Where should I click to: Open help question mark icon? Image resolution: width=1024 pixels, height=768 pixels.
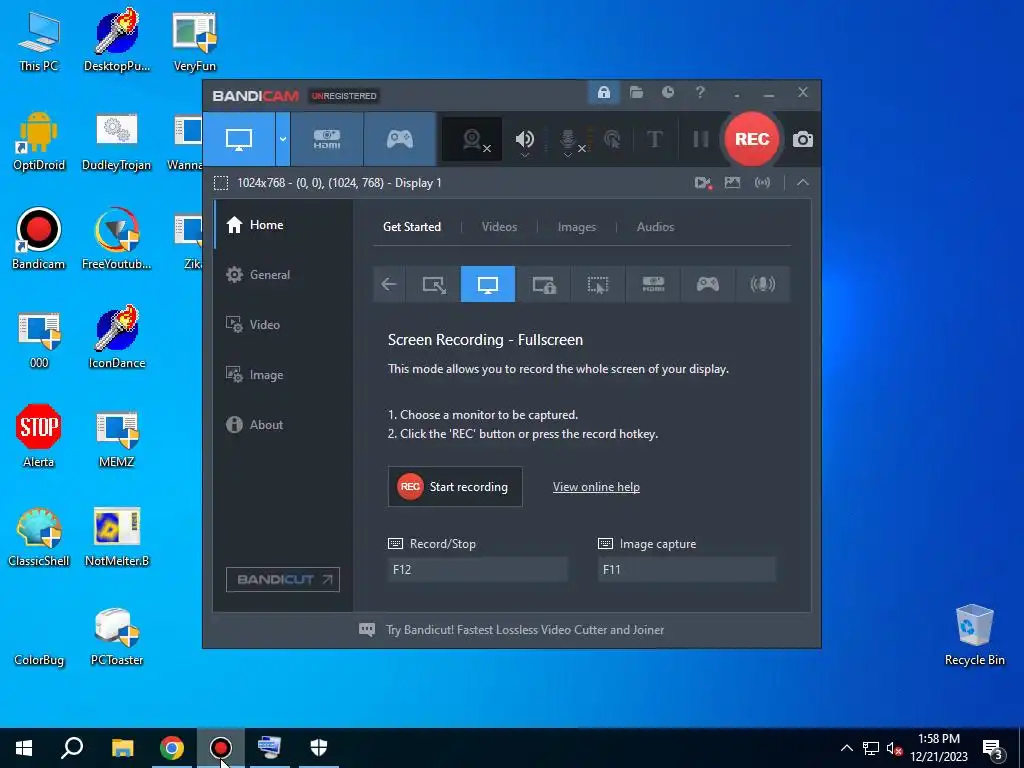coord(699,93)
